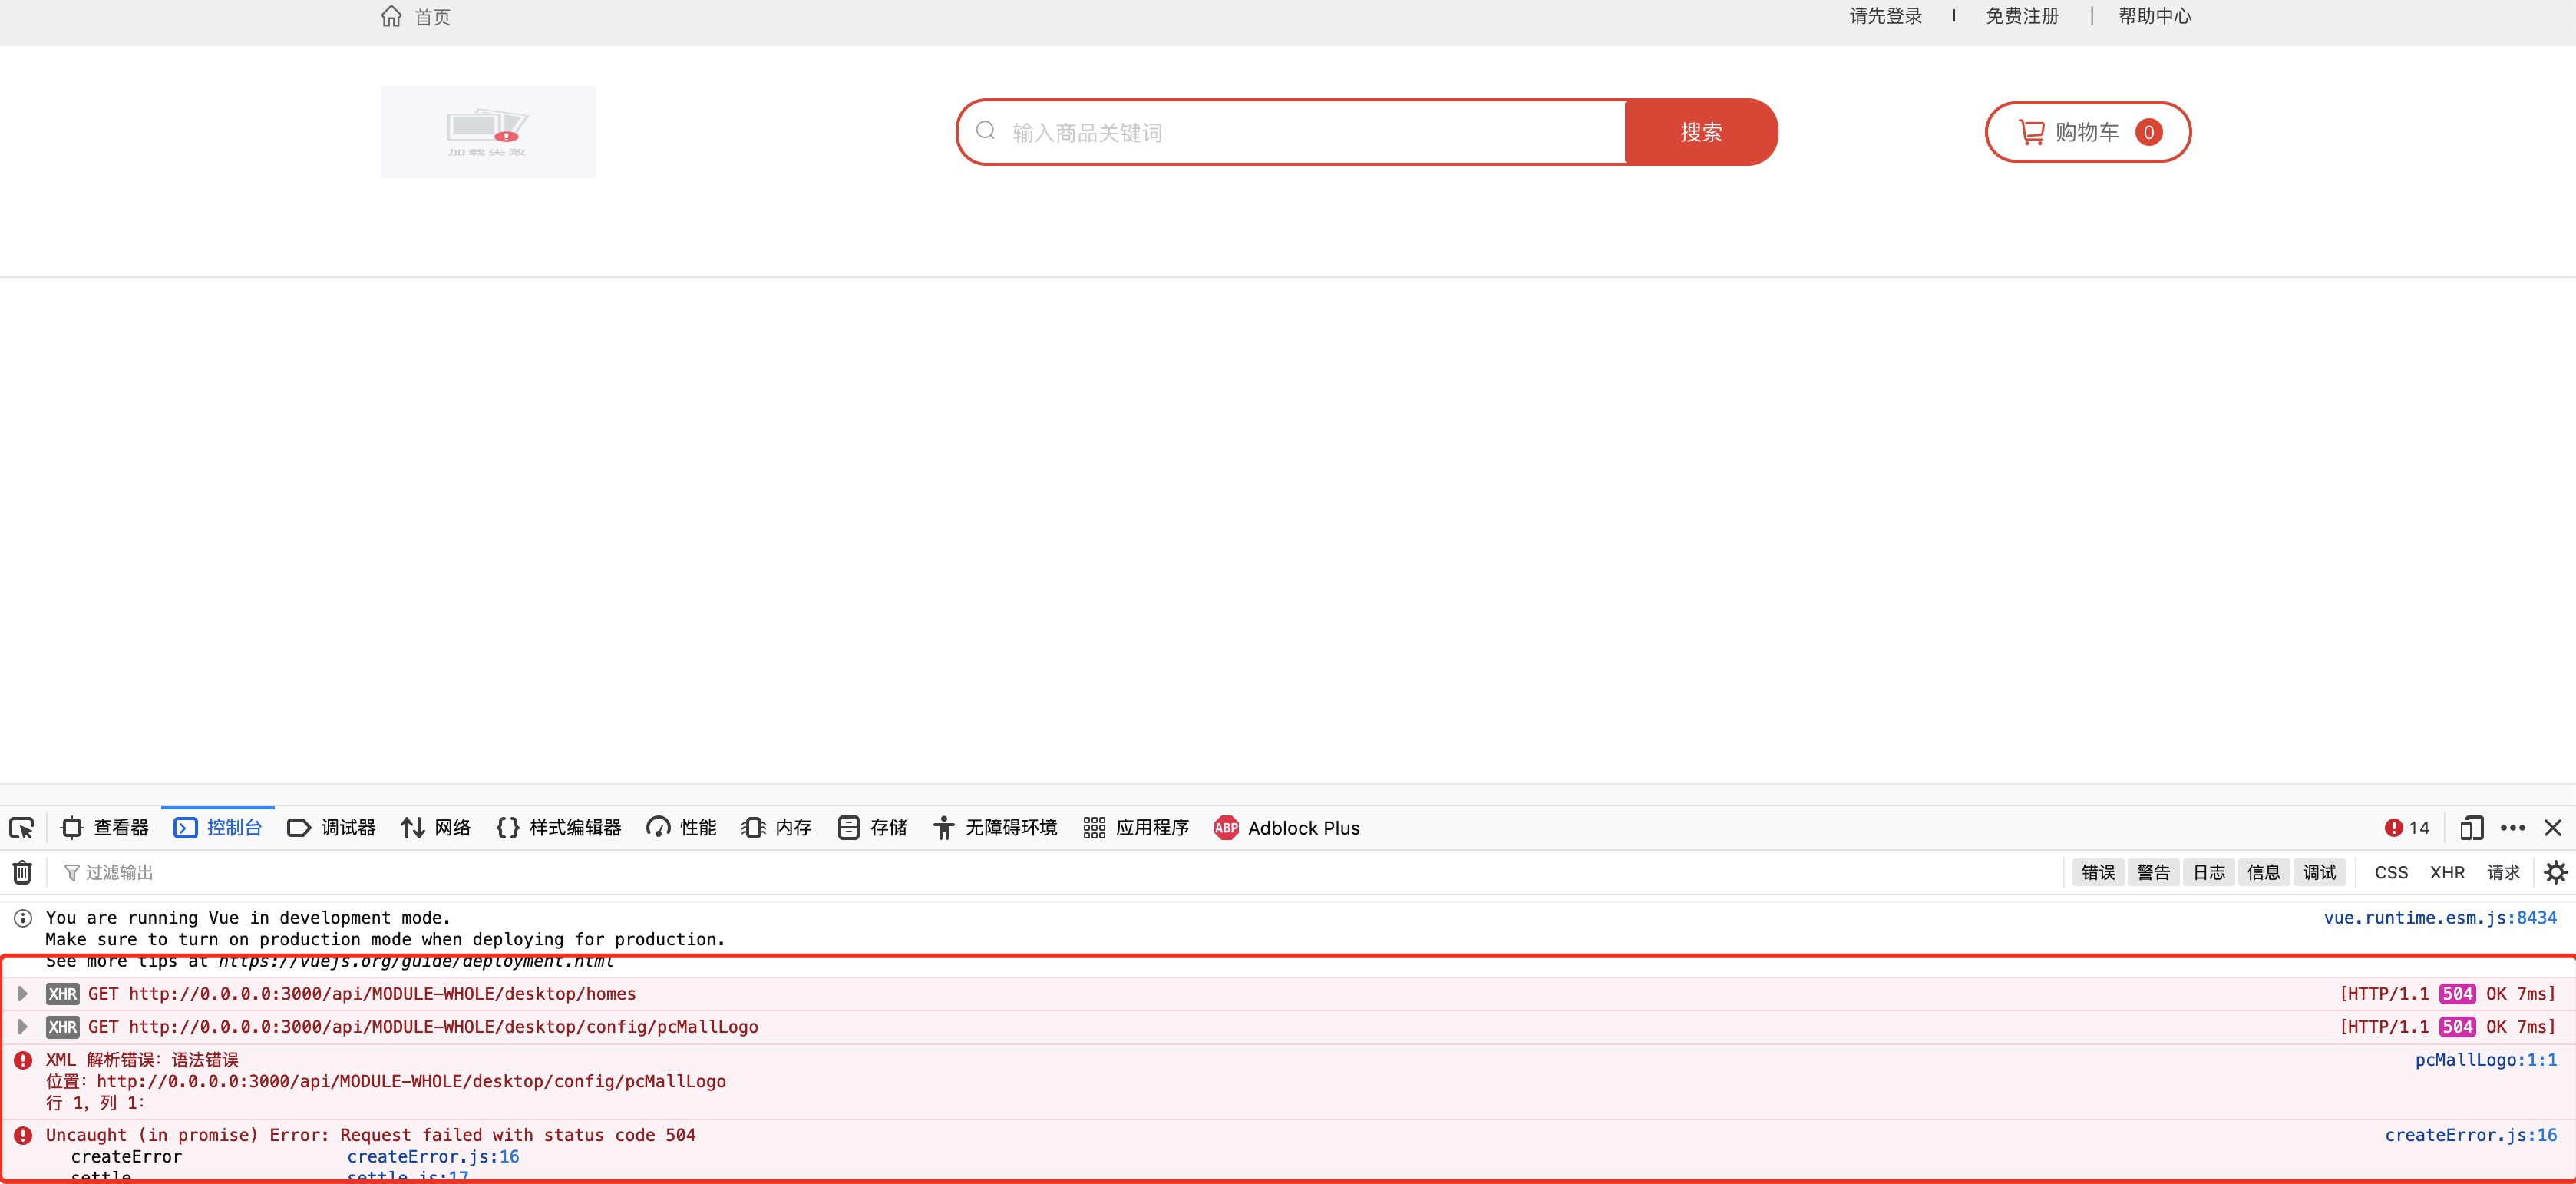The height and width of the screenshot is (1184, 2576).
Task: Open console settings gear icon
Action: tap(2555, 873)
